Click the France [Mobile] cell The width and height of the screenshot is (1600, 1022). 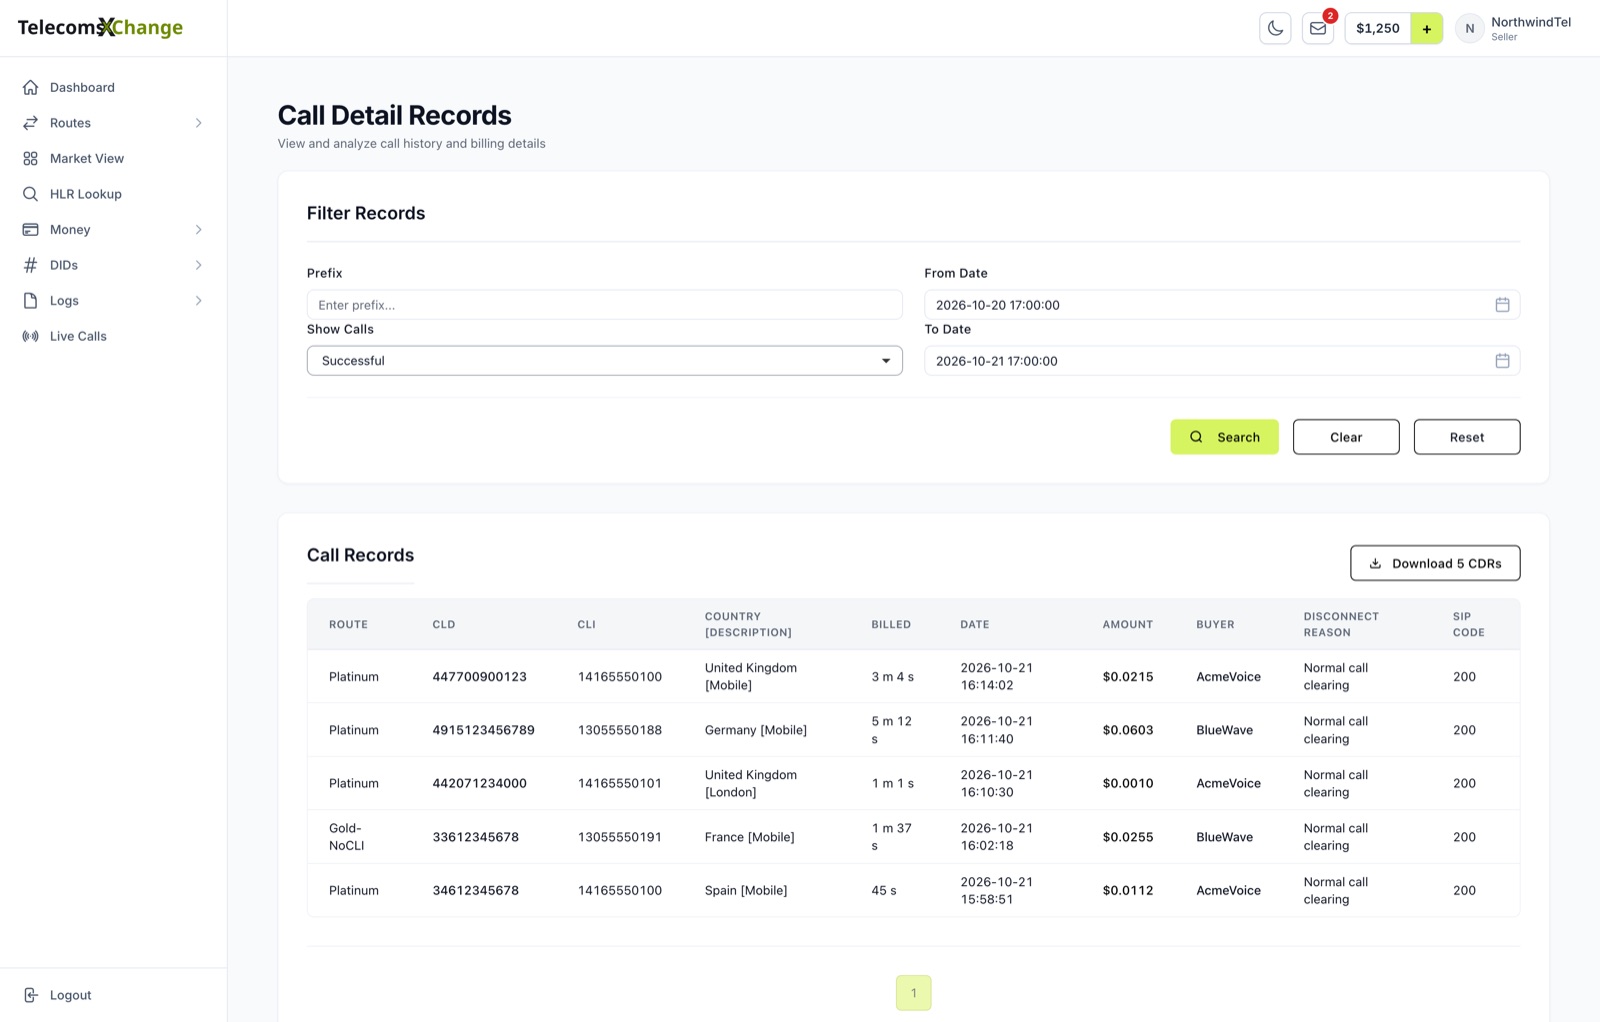tap(750, 837)
